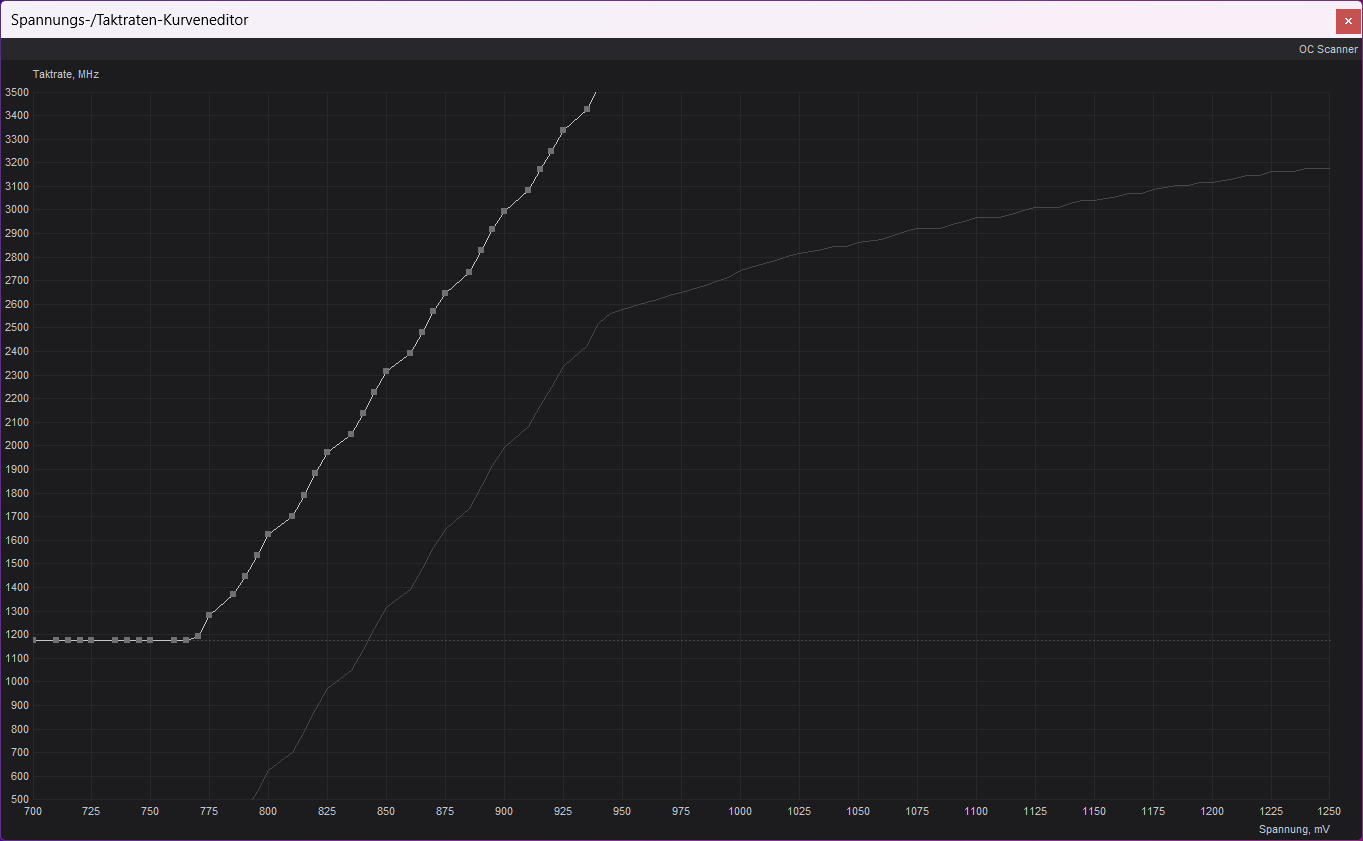Click the 785 mV point near 1370 MHz
The image size is (1363, 841).
[x=233, y=594]
